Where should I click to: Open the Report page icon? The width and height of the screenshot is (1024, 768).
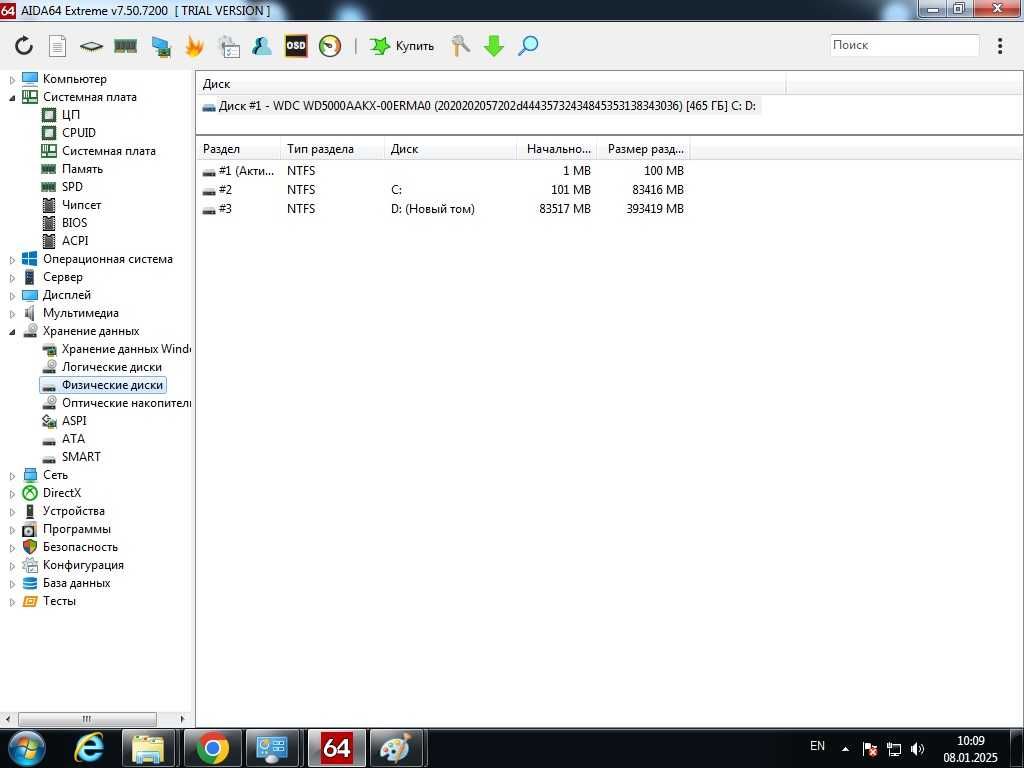click(x=57, y=46)
